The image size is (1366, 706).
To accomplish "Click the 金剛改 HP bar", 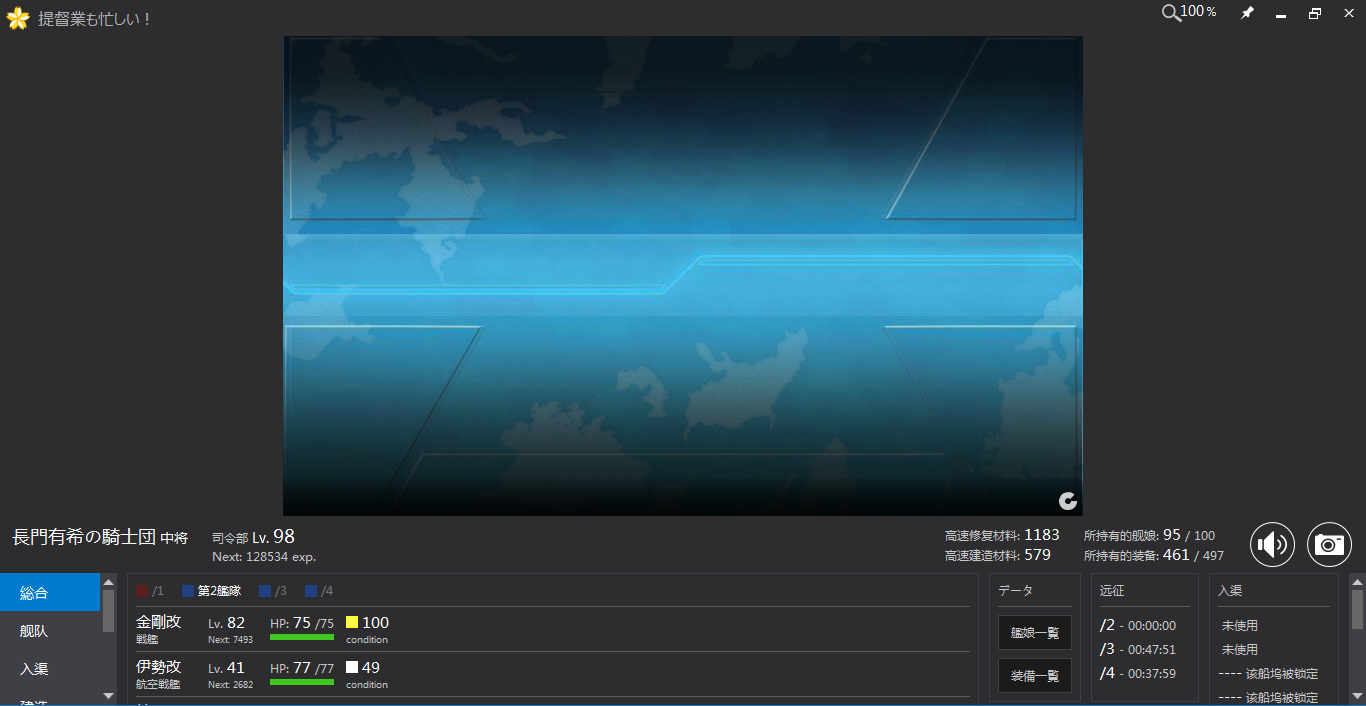I will (x=302, y=637).
